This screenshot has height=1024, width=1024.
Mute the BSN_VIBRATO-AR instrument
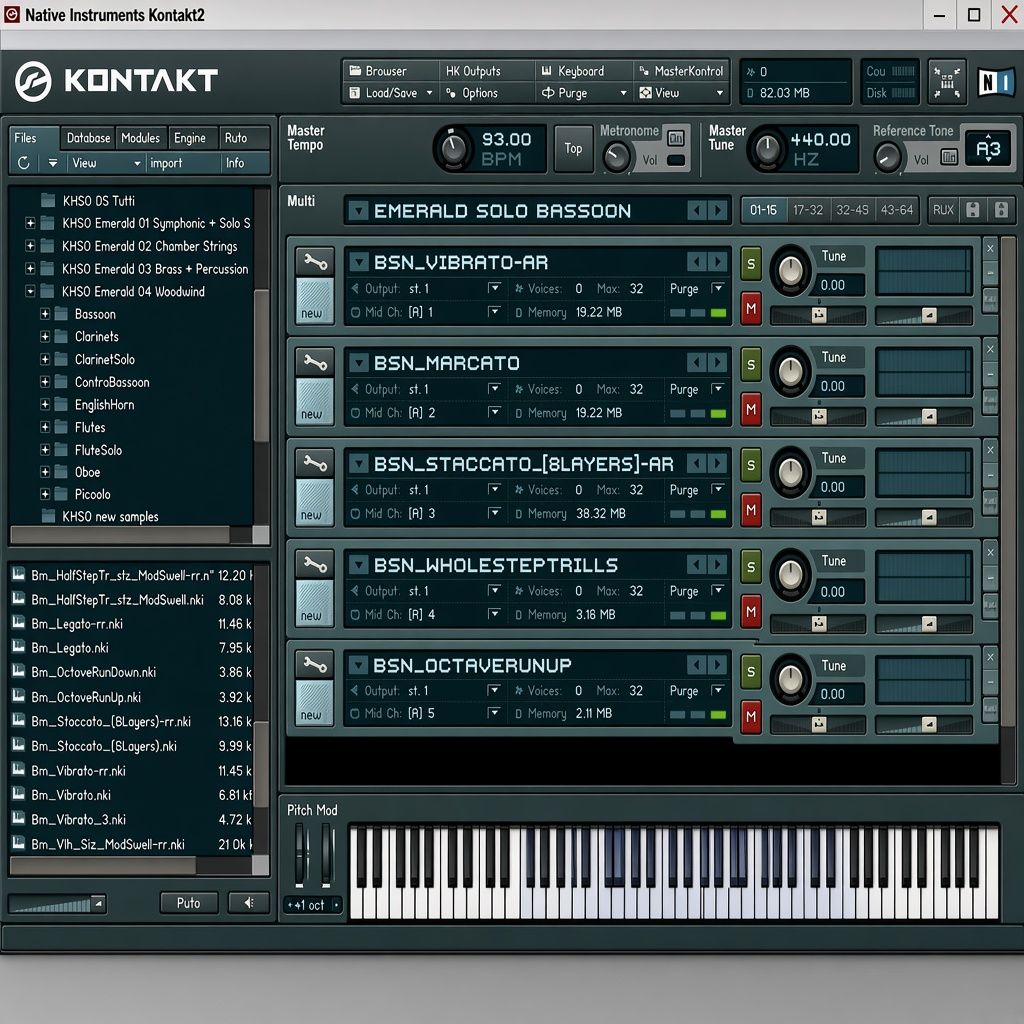(x=751, y=308)
